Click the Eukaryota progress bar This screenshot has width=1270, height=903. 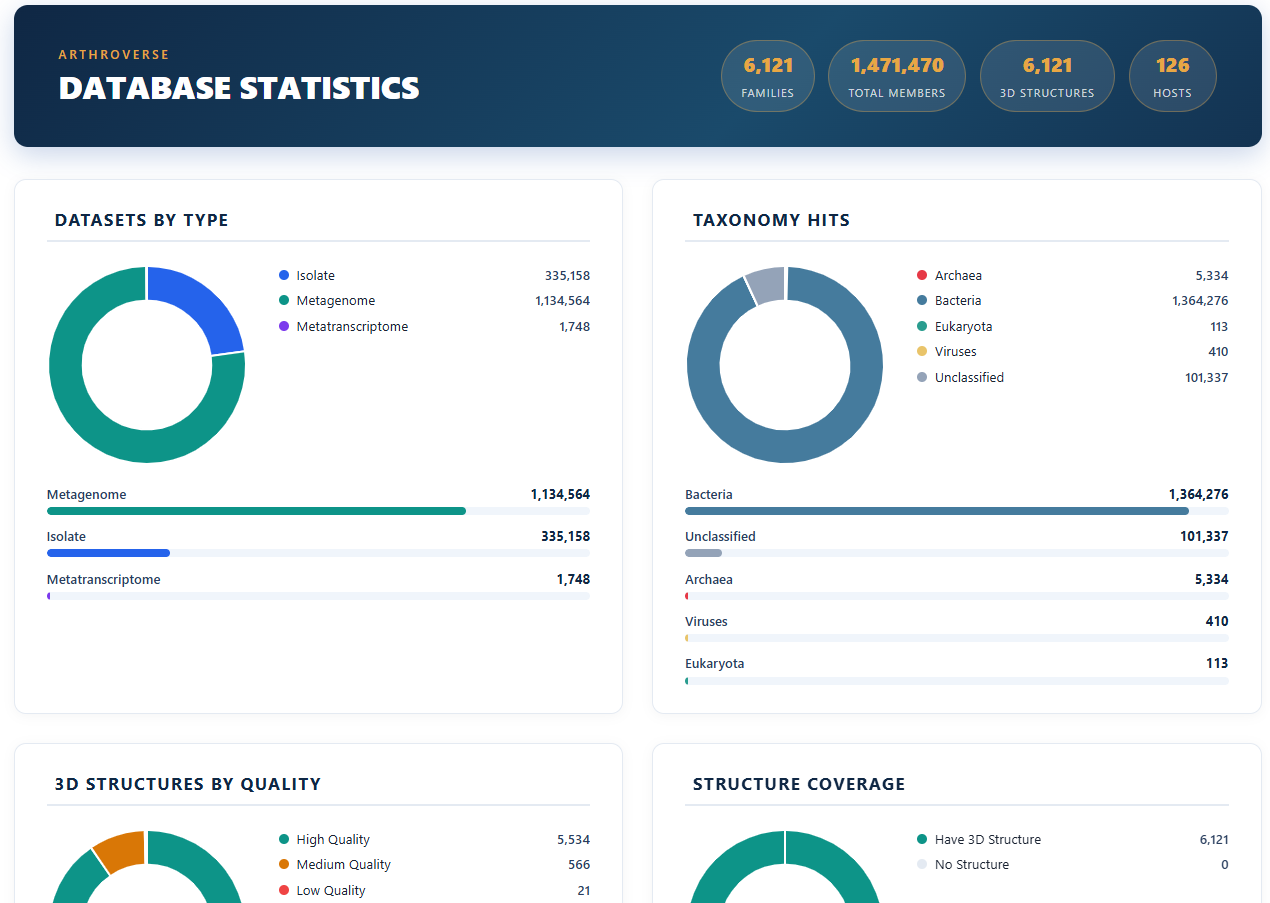click(957, 681)
